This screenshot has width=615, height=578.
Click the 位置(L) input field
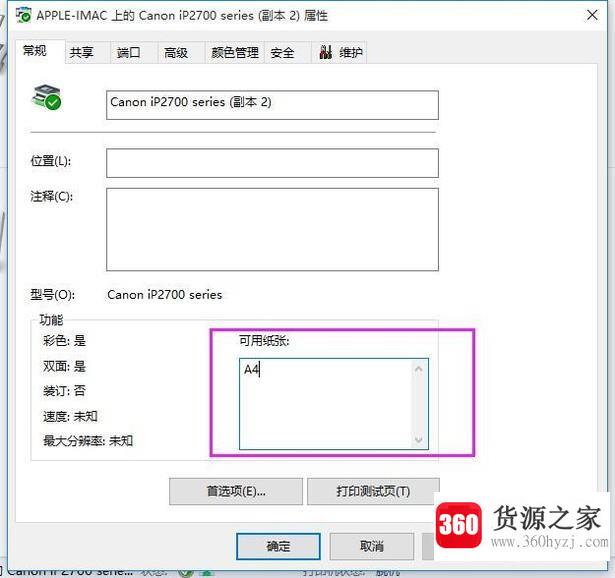click(272, 163)
